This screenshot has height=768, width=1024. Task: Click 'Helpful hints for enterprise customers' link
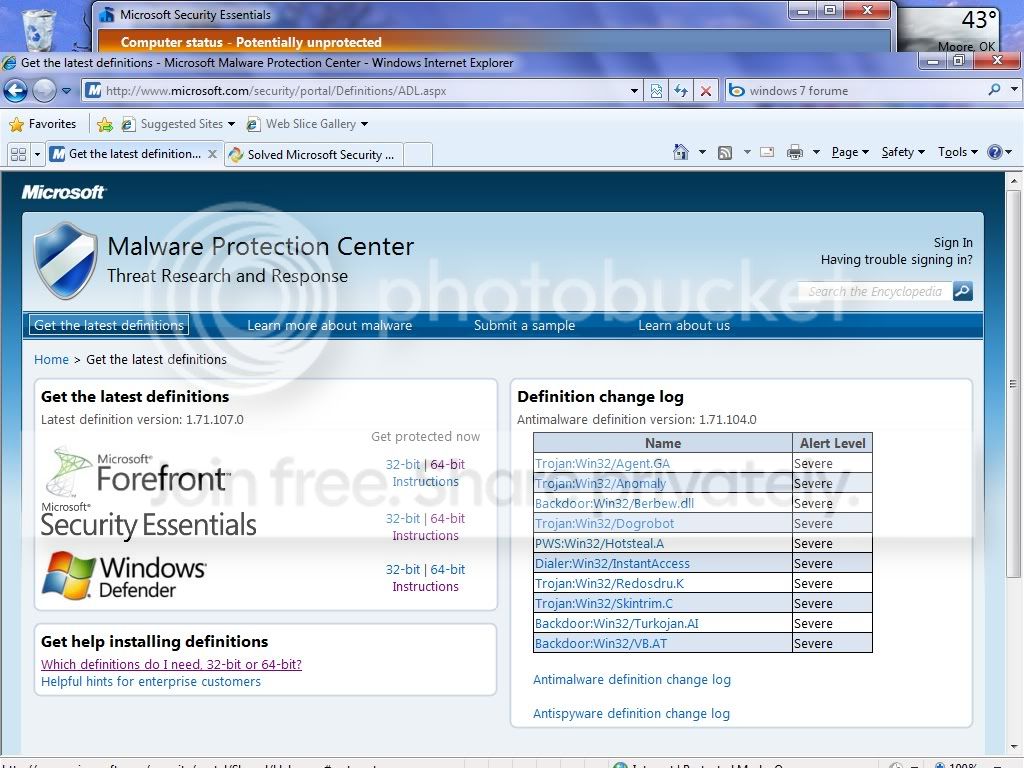pos(151,682)
